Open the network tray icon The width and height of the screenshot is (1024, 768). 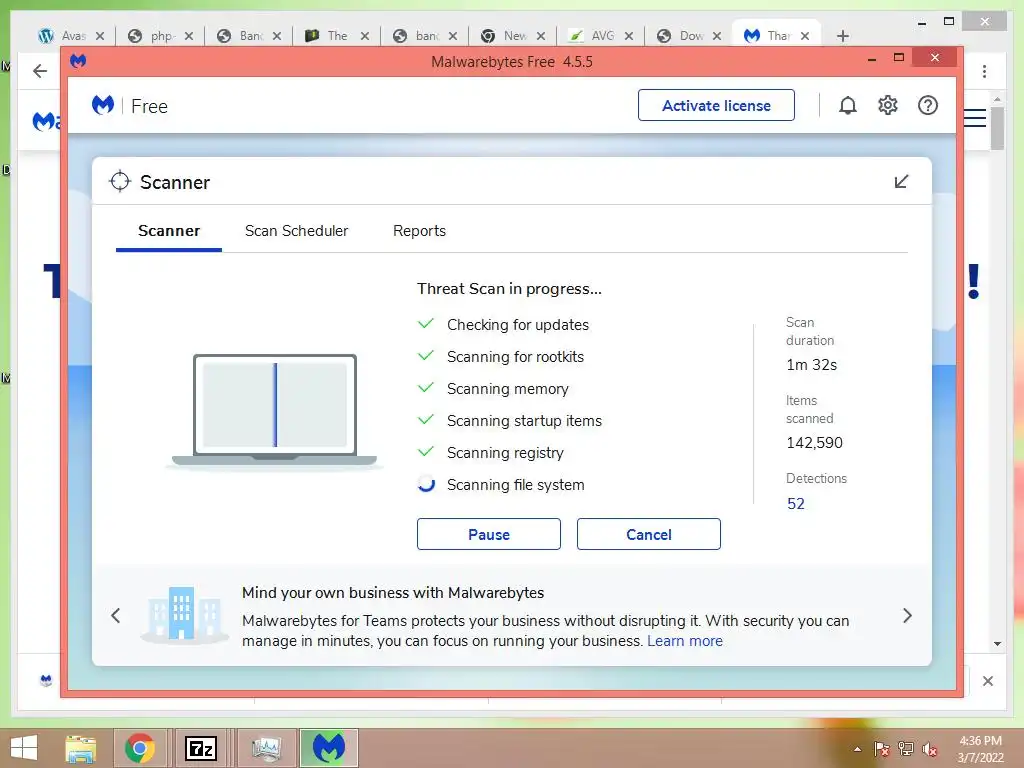click(906, 749)
